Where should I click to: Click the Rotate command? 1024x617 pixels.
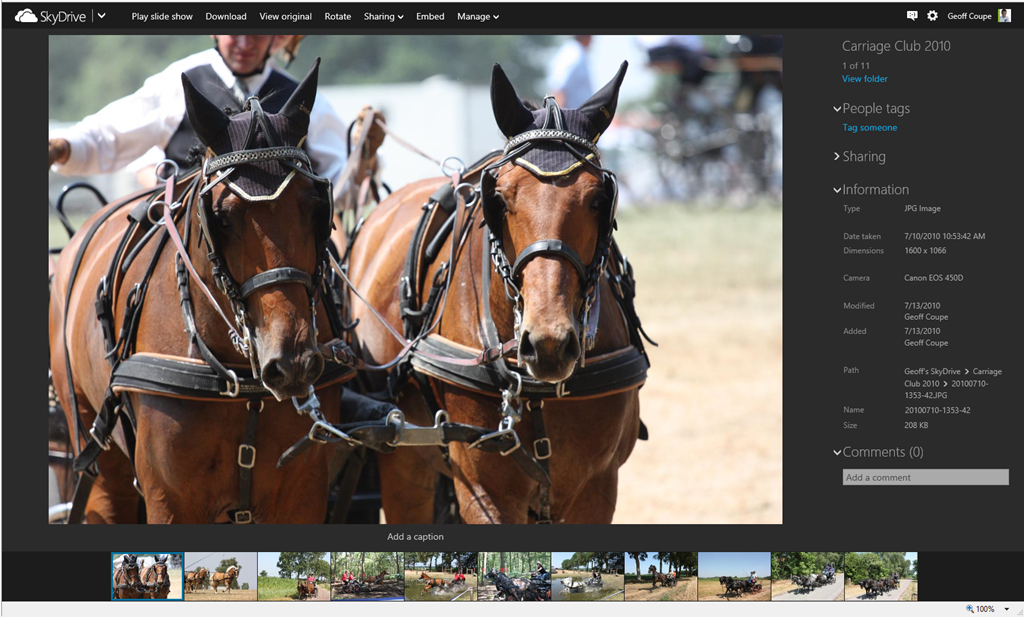(338, 16)
